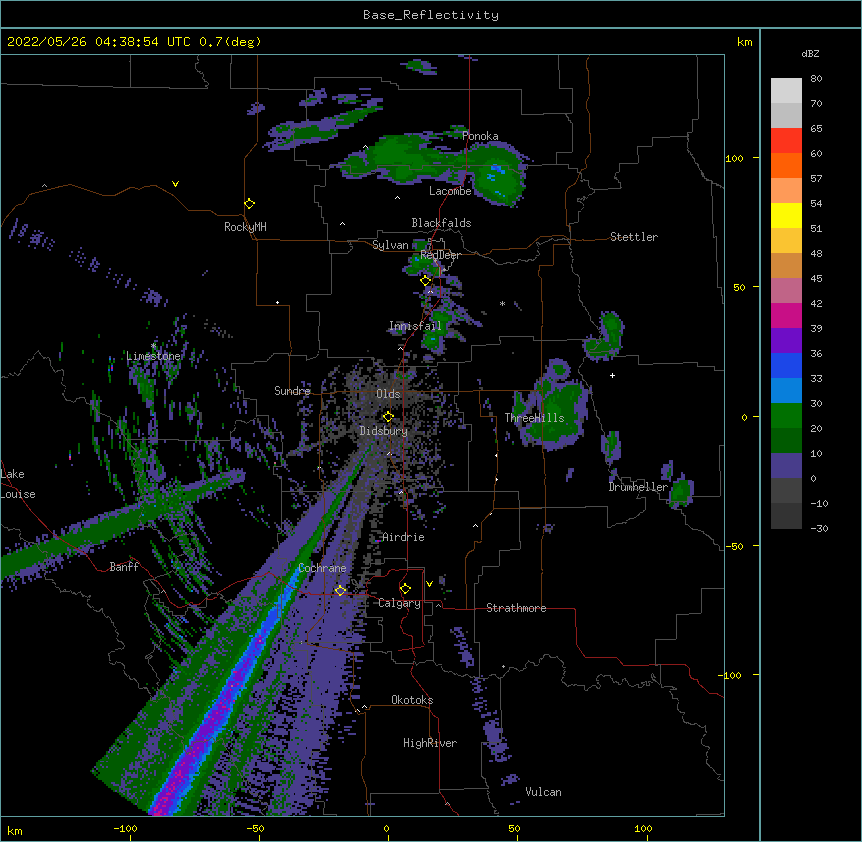Image resolution: width=862 pixels, height=842 pixels.
Task: Click the Airdrie city label
Action: coord(404,537)
